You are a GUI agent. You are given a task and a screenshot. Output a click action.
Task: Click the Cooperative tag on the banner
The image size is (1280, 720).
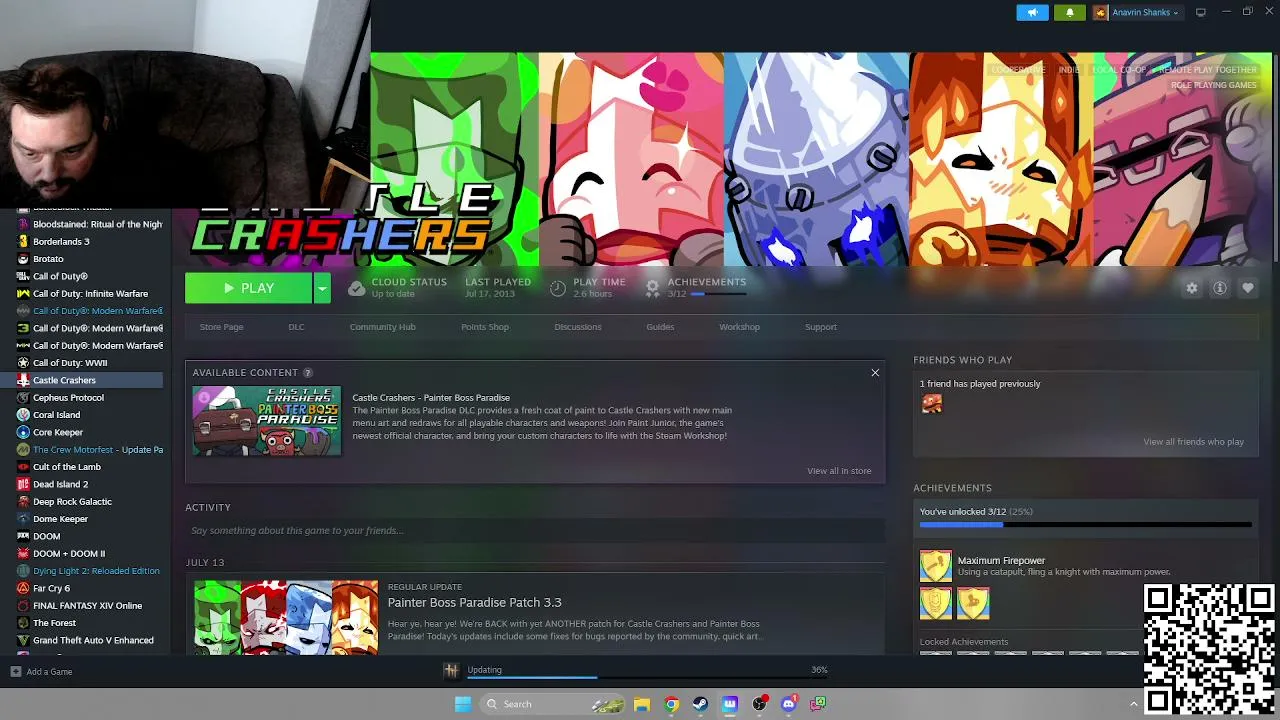1018,70
